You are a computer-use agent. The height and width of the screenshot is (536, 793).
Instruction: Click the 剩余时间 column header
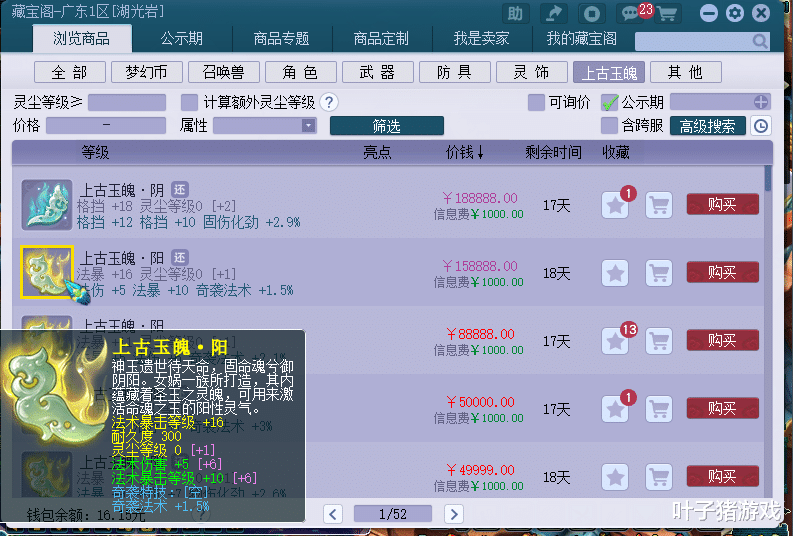coord(553,152)
